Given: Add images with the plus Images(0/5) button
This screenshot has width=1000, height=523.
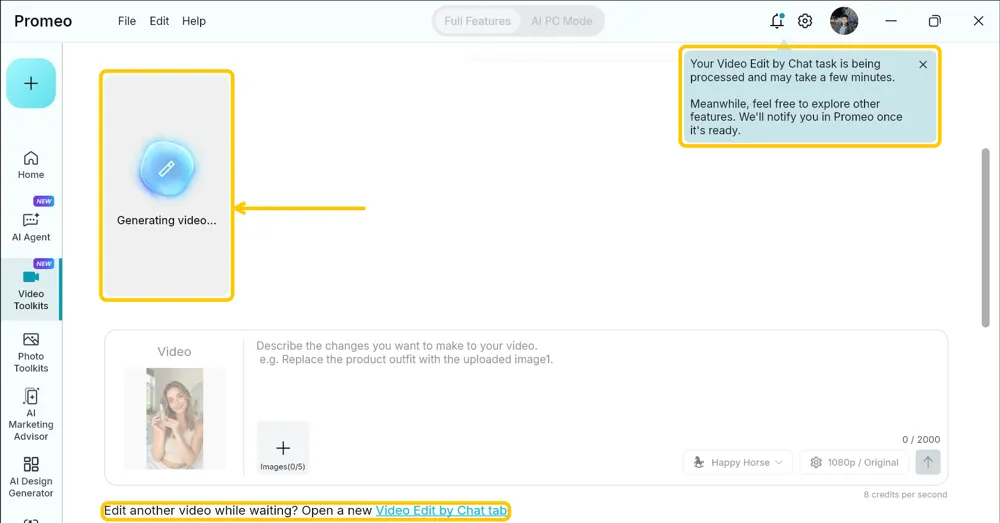Looking at the screenshot, I should 283,448.
